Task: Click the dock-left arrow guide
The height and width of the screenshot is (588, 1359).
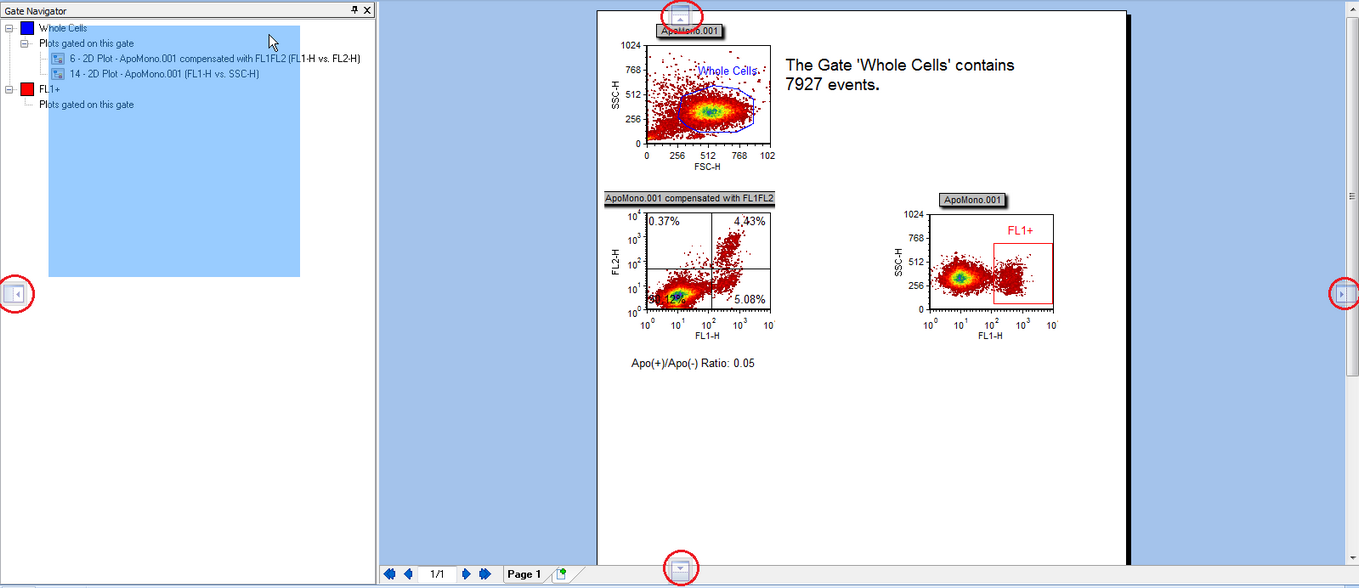Action: 15,294
